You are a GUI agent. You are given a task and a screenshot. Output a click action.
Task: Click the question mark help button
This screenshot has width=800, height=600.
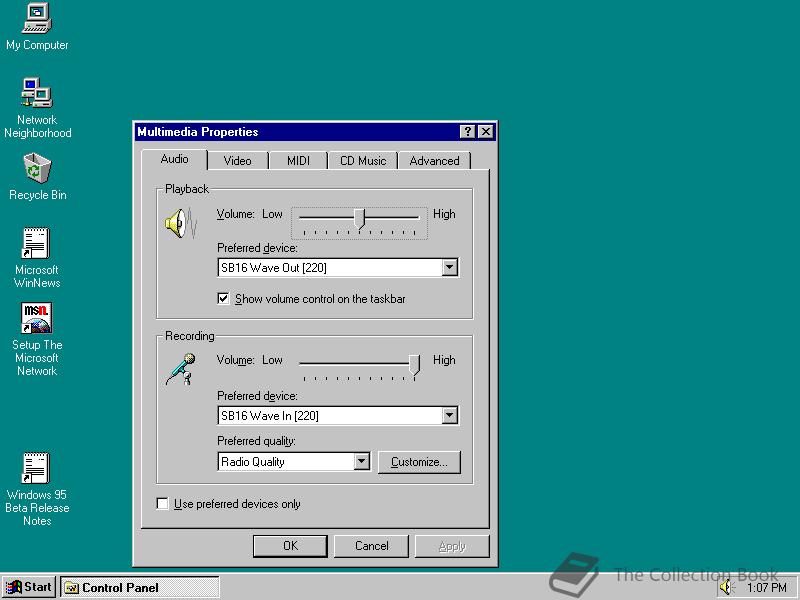[467, 132]
